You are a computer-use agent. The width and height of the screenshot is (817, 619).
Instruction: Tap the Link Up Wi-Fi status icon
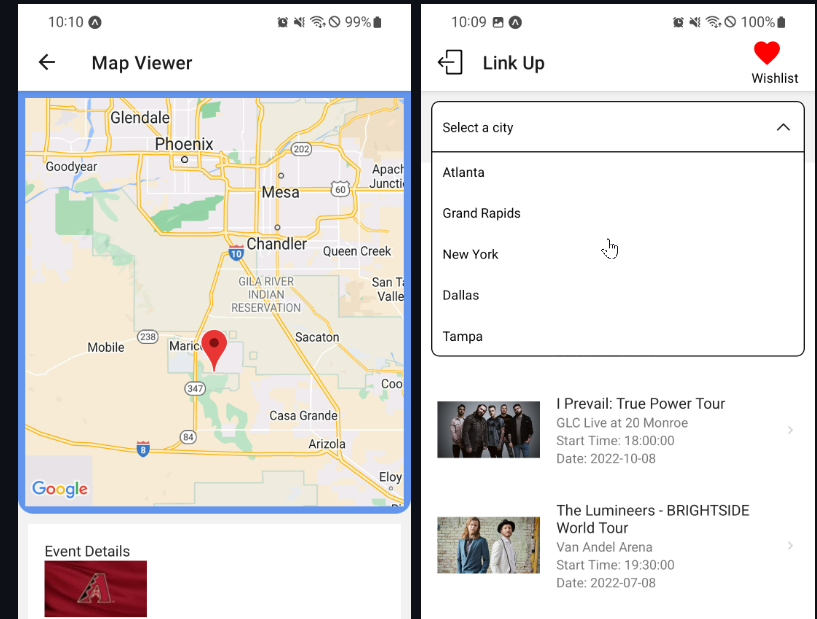(x=713, y=22)
